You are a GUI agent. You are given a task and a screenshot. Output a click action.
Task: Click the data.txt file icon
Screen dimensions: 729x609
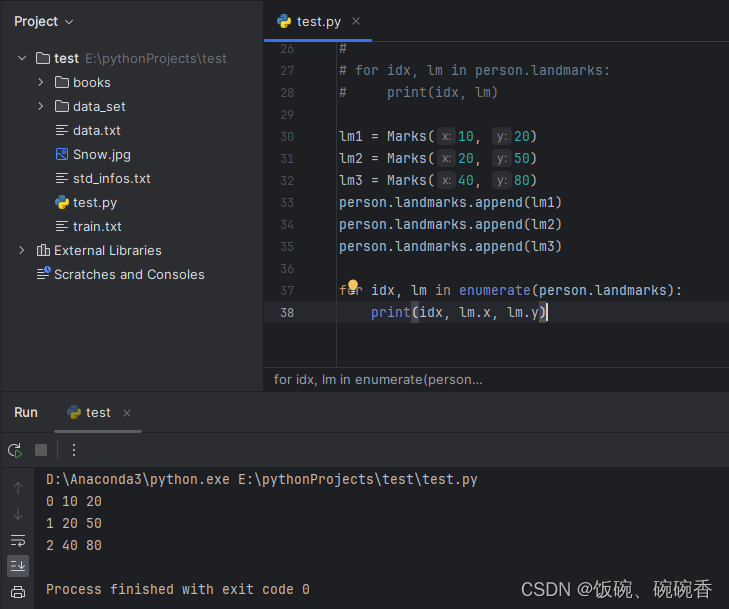click(61, 130)
